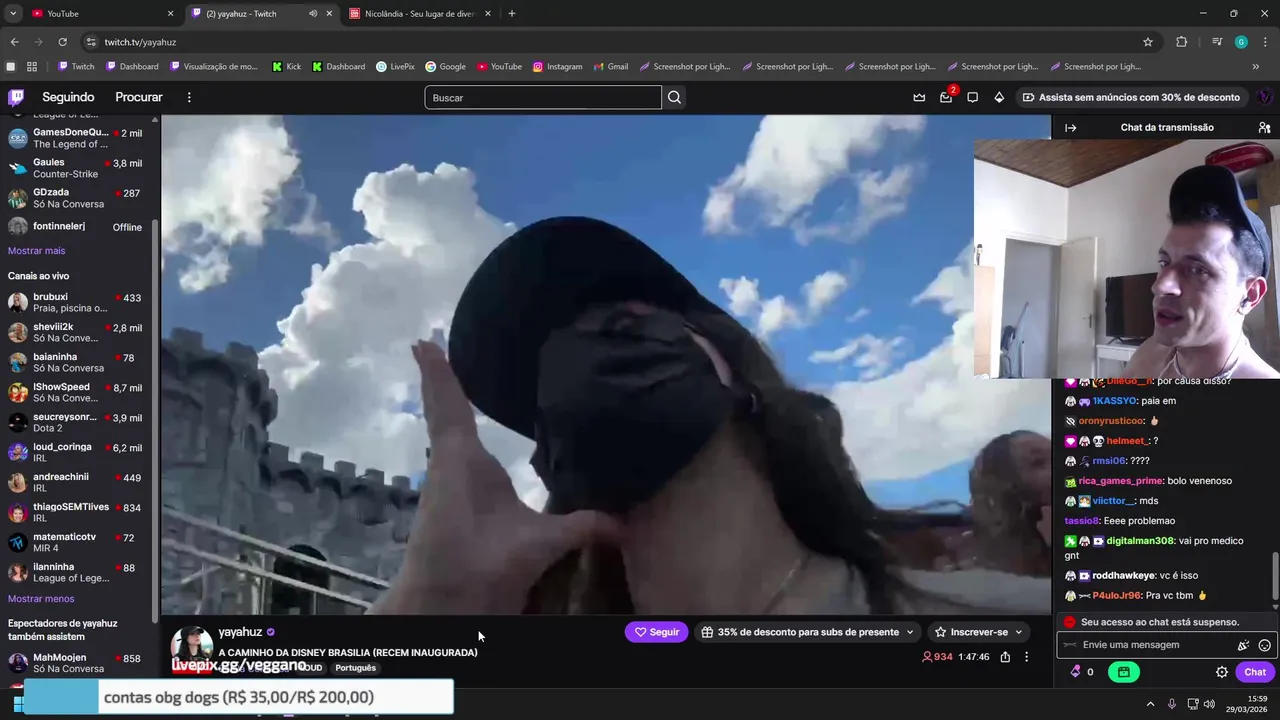
Task: Claim the green chest bonus button
Action: [1124, 672]
